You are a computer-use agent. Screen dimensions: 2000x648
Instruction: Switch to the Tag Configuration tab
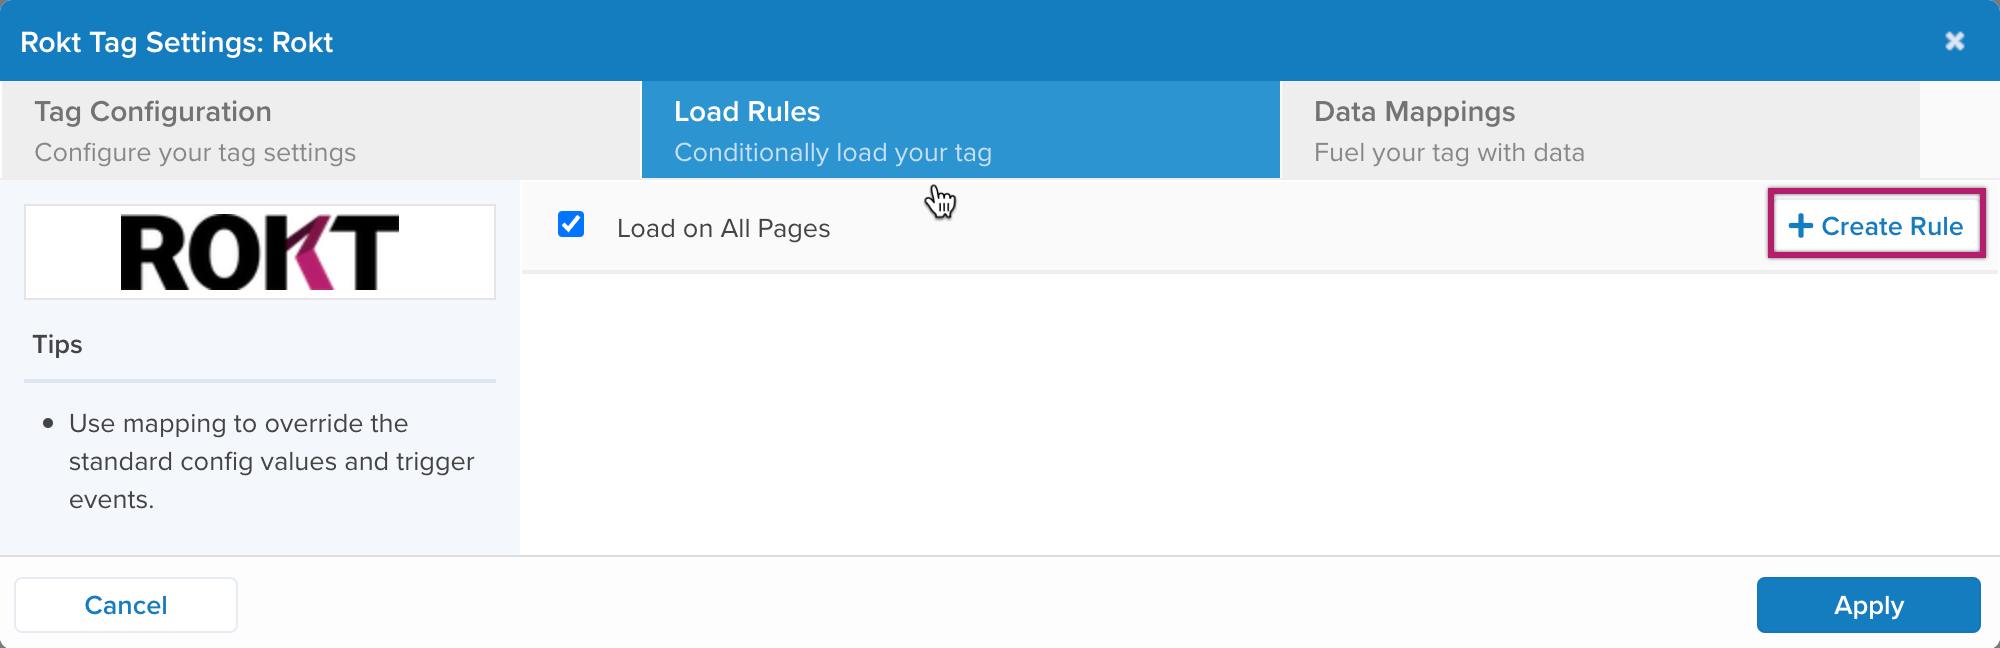[321, 130]
